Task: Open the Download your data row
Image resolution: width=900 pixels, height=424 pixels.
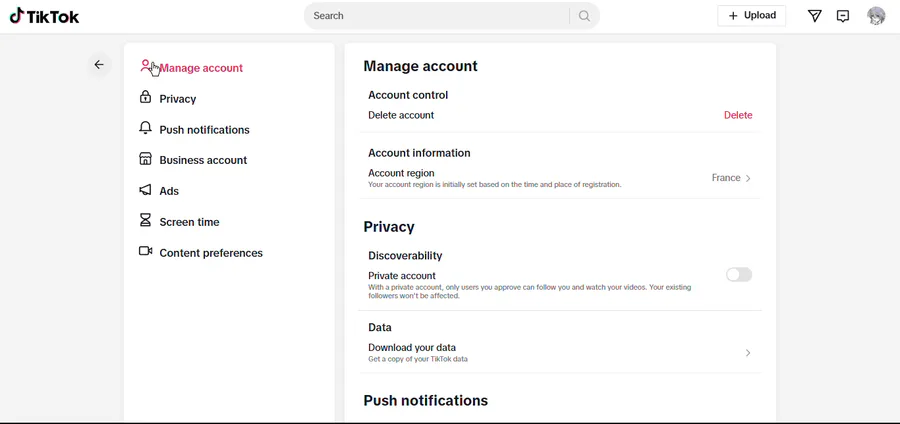Action: pos(560,353)
